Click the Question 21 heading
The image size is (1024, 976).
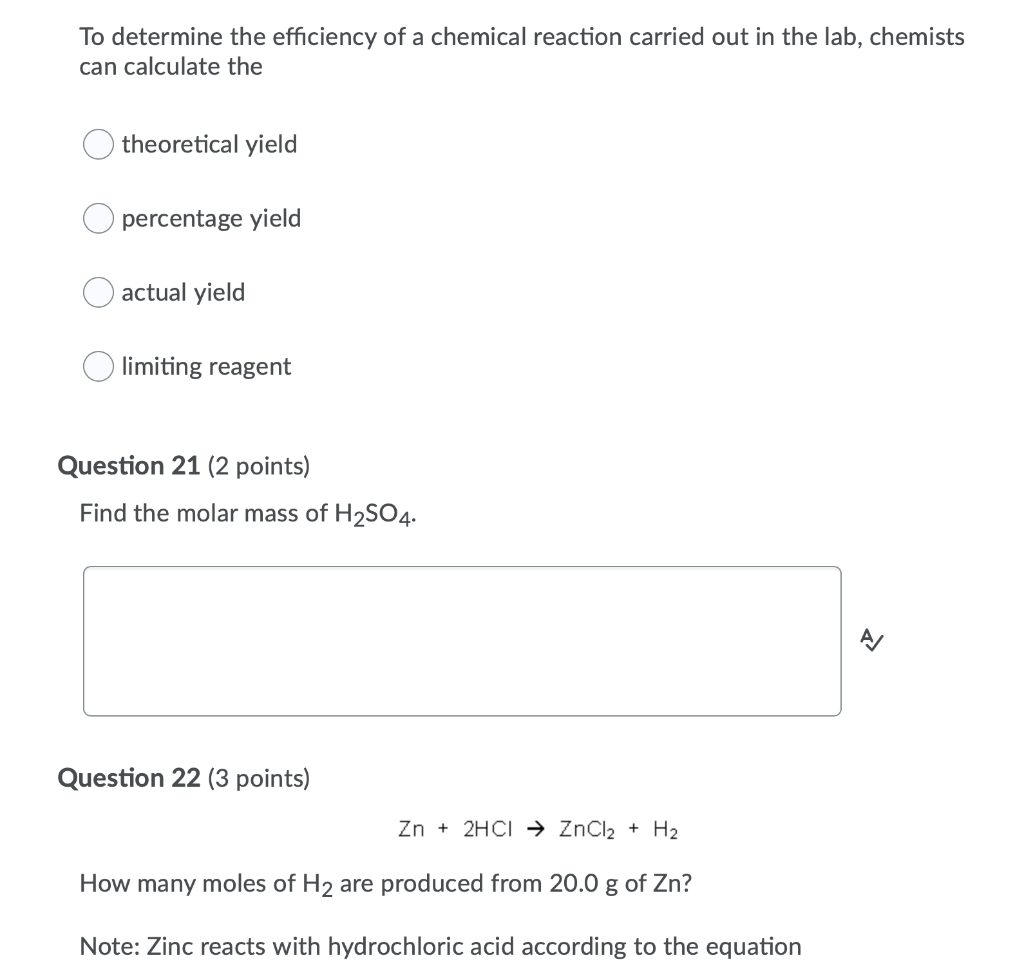129,465
